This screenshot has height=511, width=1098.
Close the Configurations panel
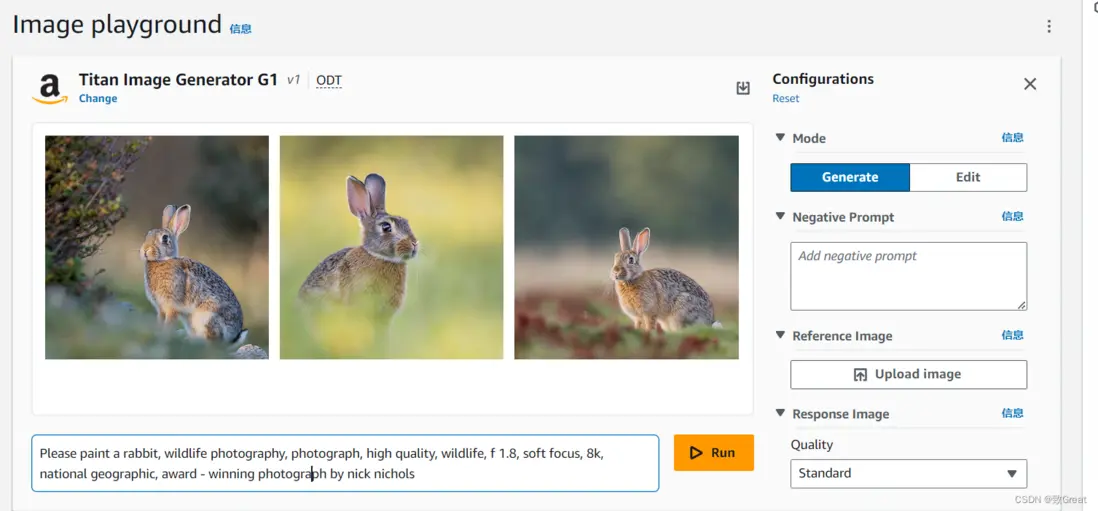(1030, 84)
